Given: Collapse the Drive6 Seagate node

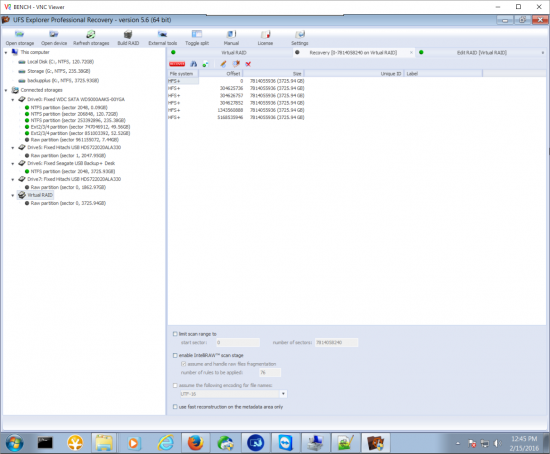Looking at the screenshot, I should click(13, 163).
